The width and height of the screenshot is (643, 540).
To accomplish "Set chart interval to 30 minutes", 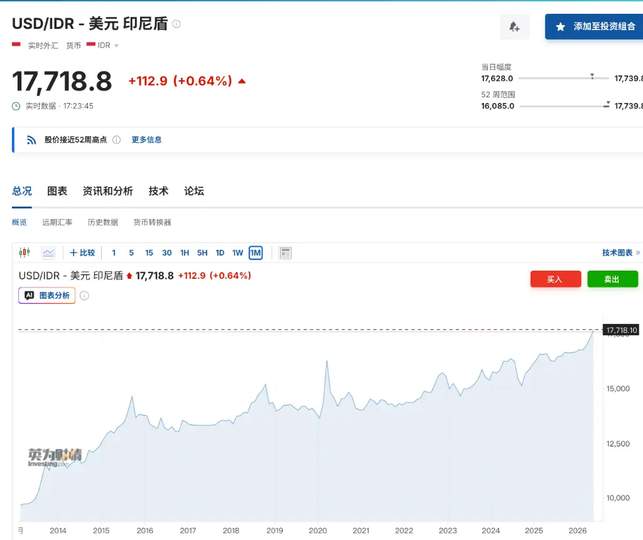I will click(x=167, y=253).
